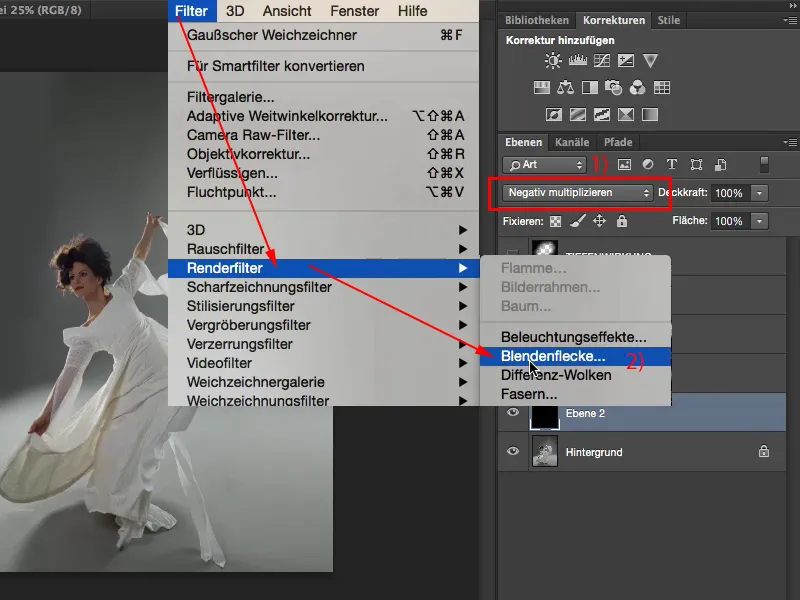Filter layers by smart objects

point(720,164)
